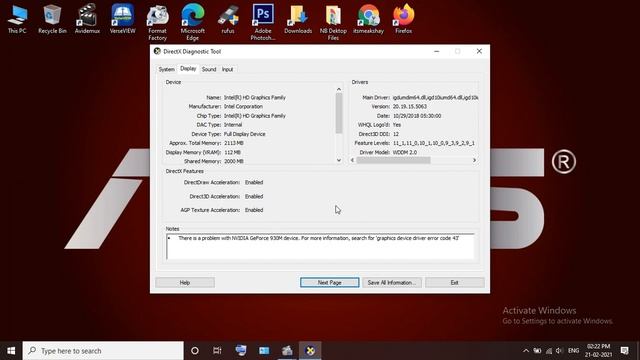This screenshot has width=640, height=360.
Task: Click the '2113 MB' total memory value
Action: pos(234,143)
